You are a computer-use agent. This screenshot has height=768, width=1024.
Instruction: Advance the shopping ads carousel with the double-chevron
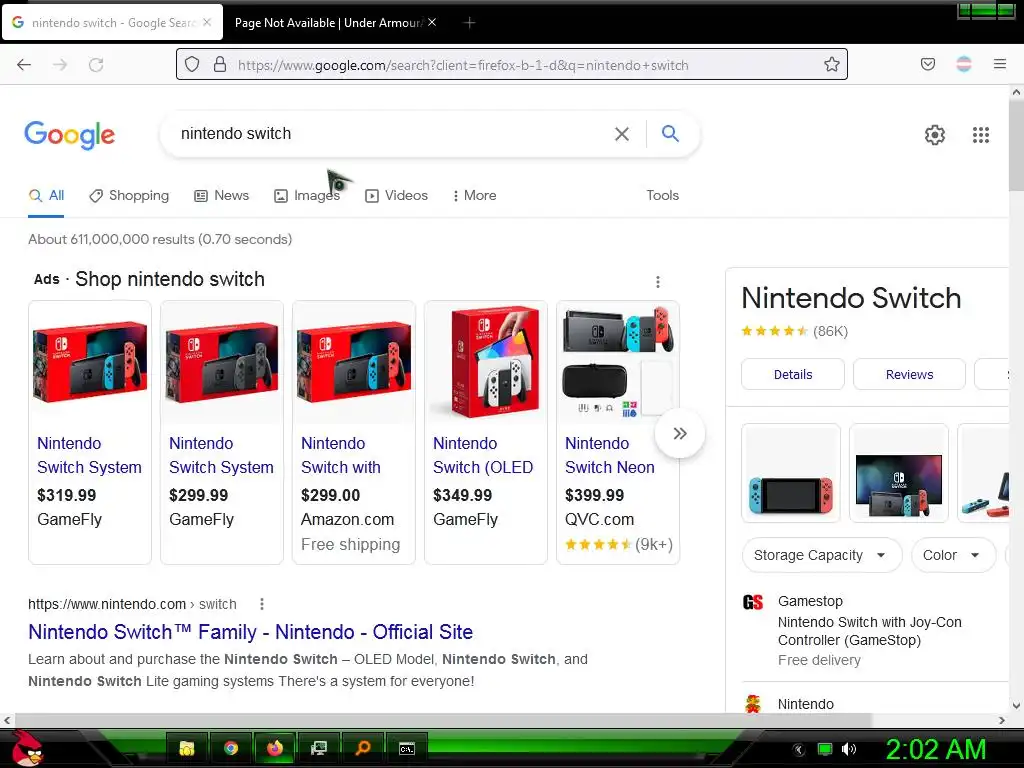coord(680,434)
